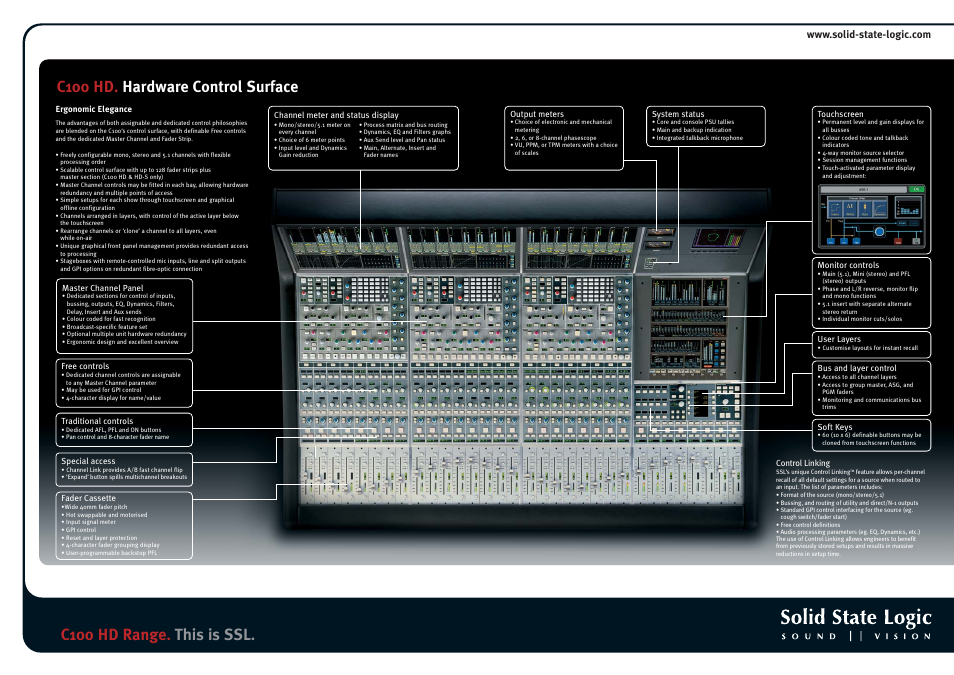Click the "Traditional controls" heading

97,421
